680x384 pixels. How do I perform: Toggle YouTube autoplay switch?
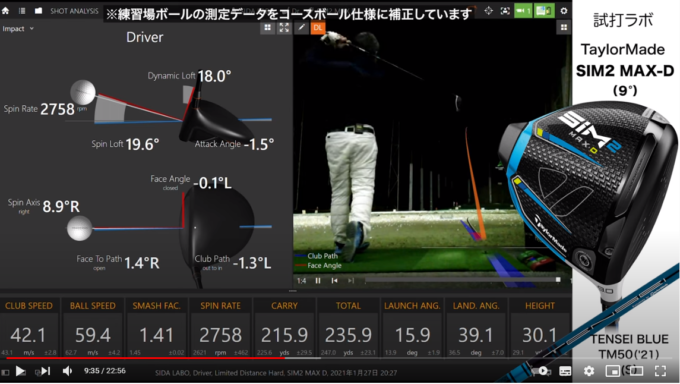pyautogui.click(x=540, y=371)
